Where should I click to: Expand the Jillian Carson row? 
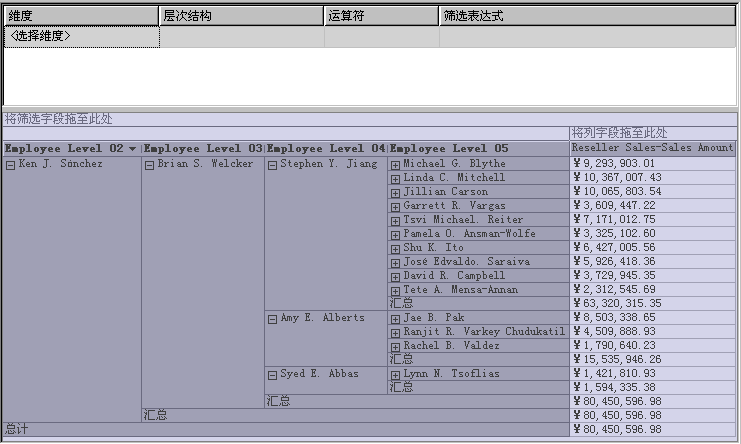[x=395, y=193]
